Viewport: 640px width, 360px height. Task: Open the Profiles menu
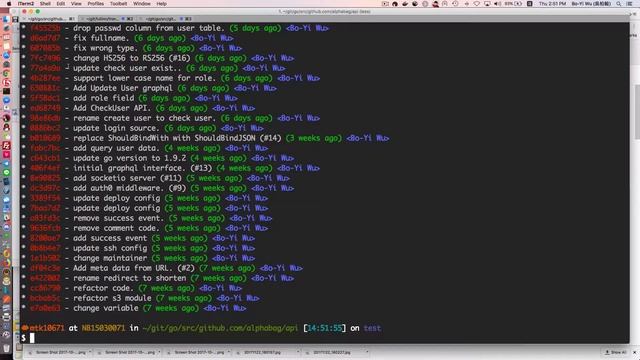[x=96, y=4]
